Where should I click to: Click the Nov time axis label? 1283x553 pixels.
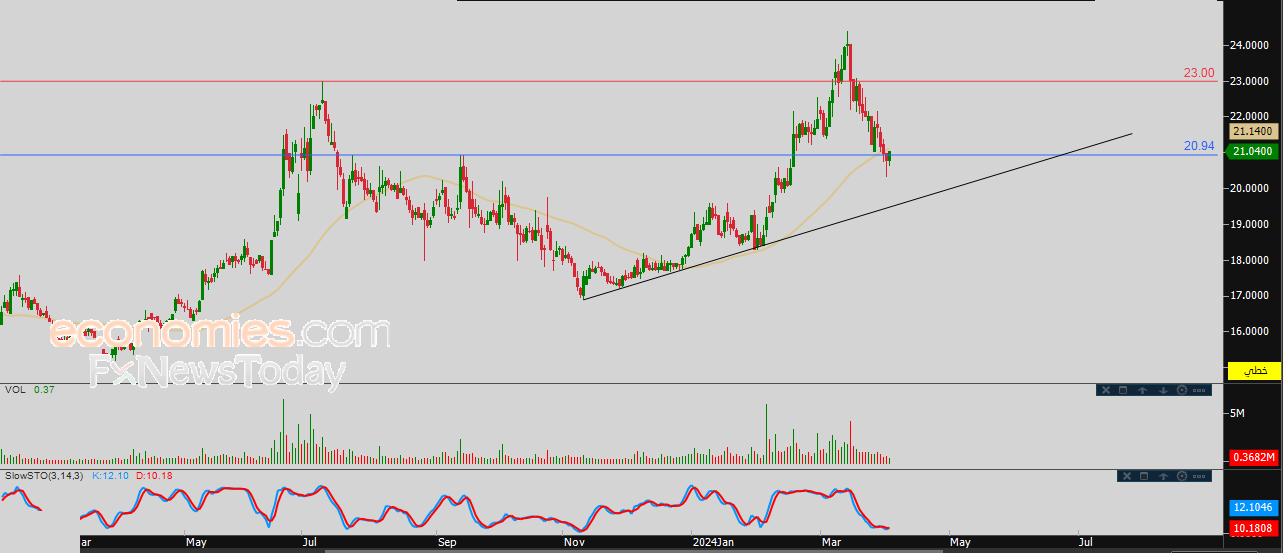click(x=575, y=543)
